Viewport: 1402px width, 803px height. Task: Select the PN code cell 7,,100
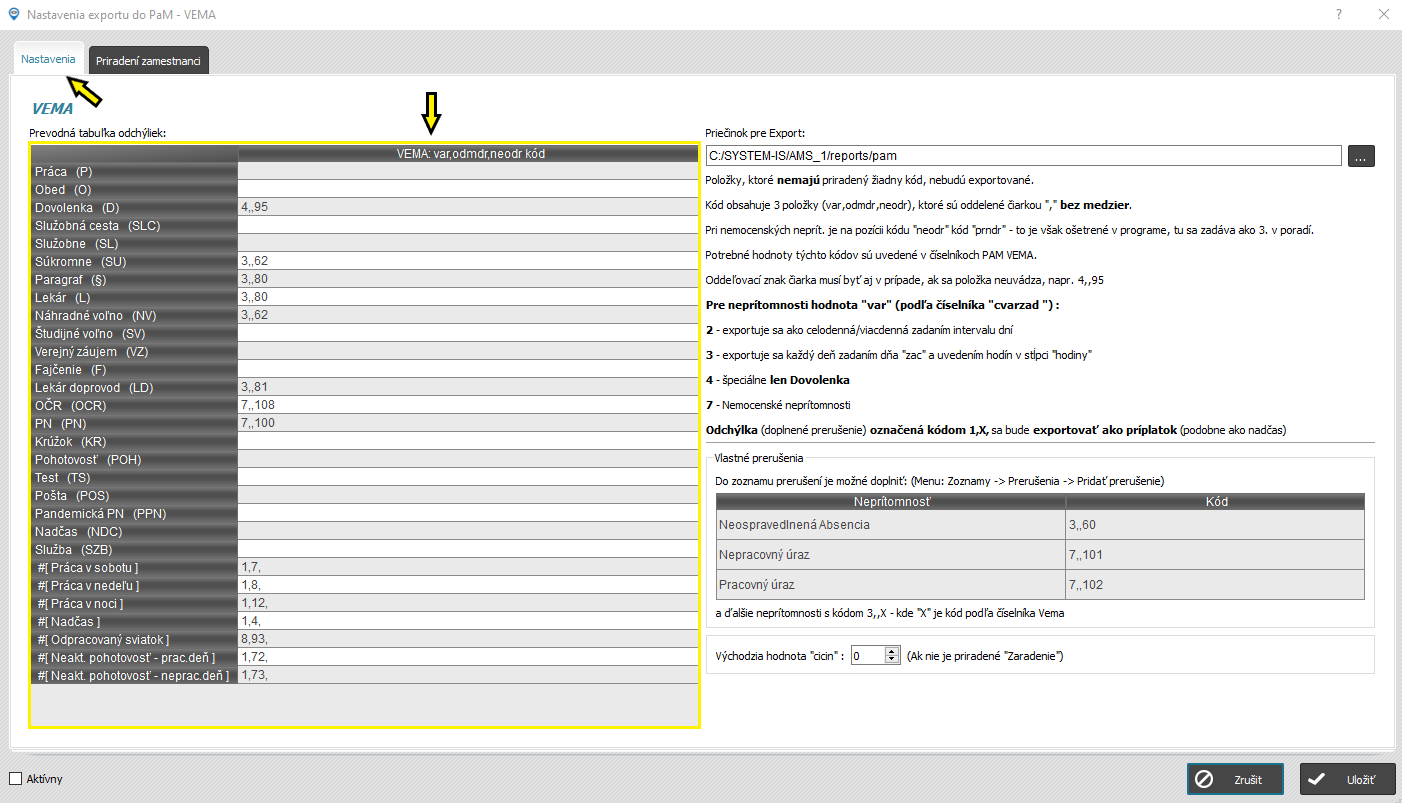pyautogui.click(x=468, y=423)
